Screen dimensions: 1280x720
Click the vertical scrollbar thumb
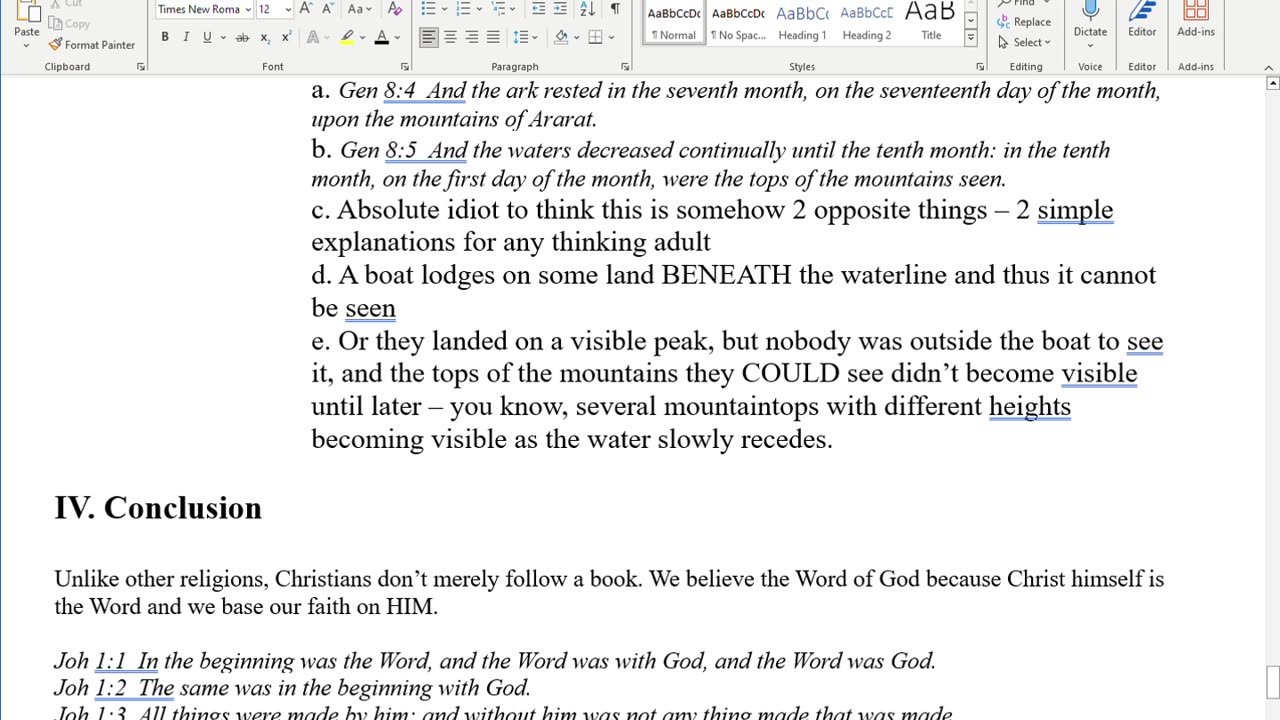click(1272, 682)
